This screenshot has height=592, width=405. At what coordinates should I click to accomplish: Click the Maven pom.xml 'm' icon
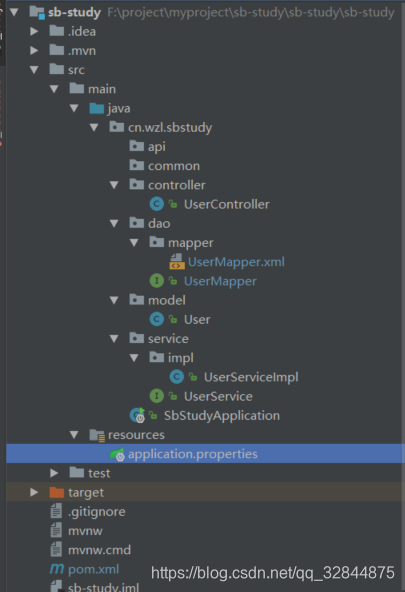[x=57, y=569]
